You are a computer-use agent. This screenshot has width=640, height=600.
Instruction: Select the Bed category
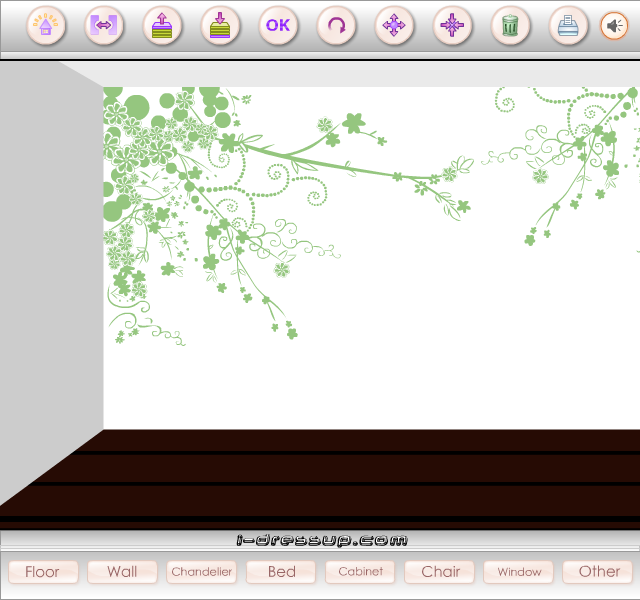click(x=281, y=572)
